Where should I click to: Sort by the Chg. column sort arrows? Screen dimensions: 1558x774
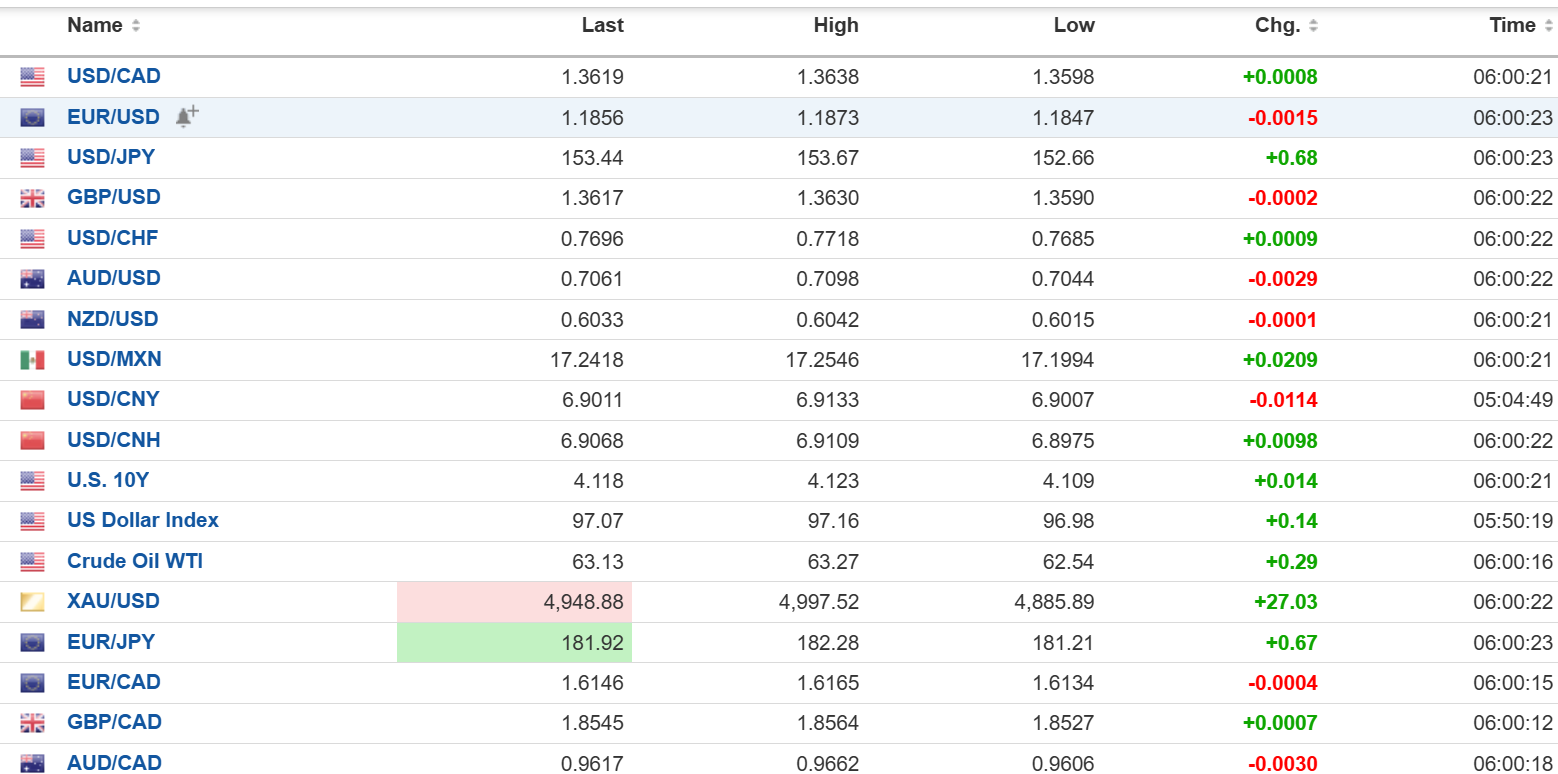1313,26
